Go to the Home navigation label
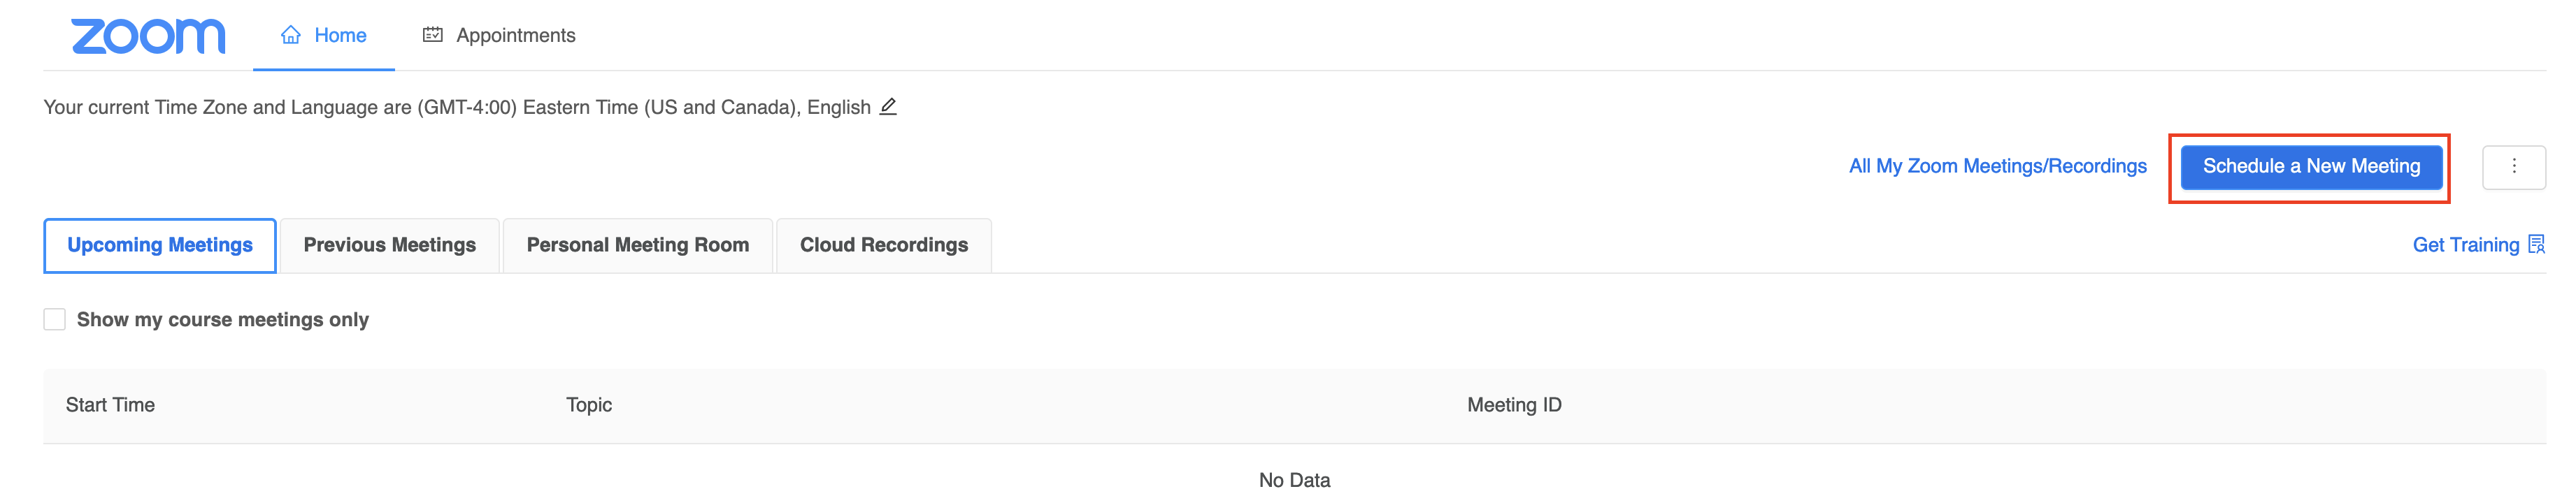2576x503 pixels. 340,35
